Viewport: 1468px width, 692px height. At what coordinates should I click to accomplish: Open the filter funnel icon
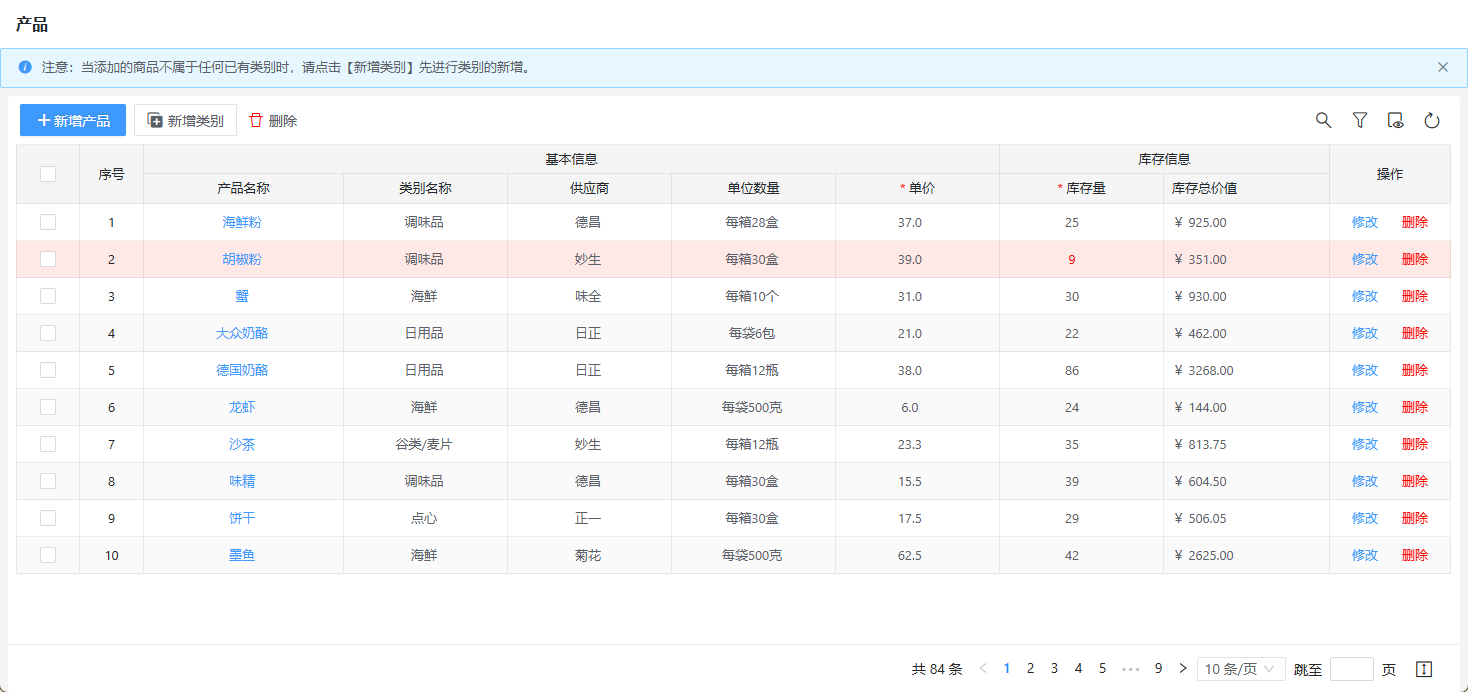click(1359, 120)
